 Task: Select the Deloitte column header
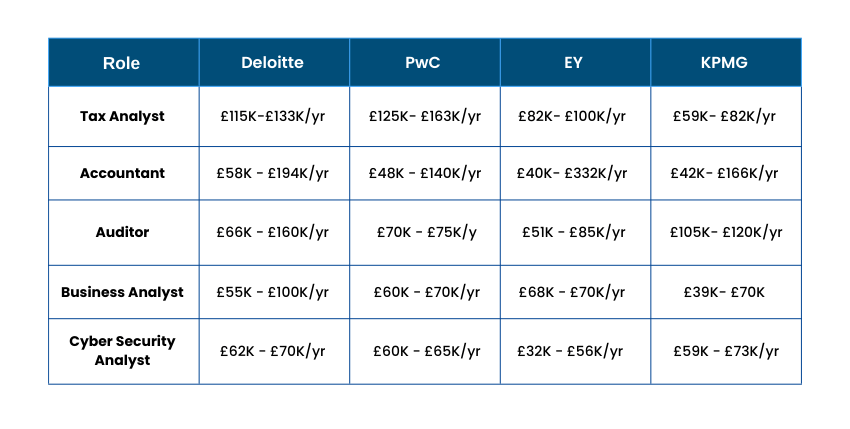(x=272, y=63)
